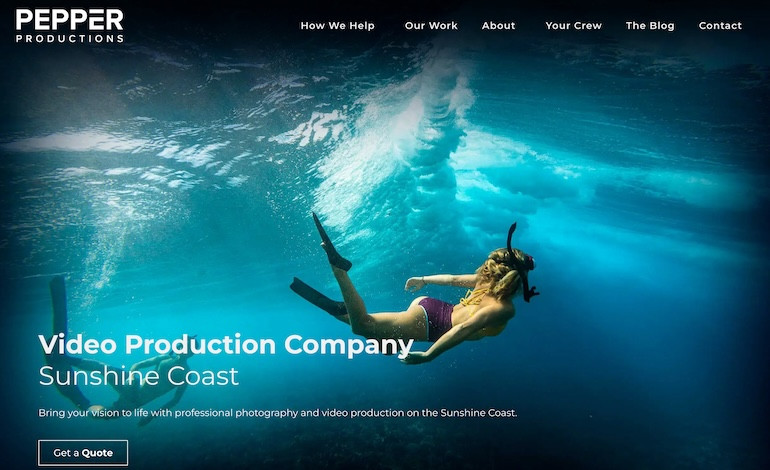Select Your Crew in the navigation
Screen dimensions: 770x470
[x=573, y=26]
